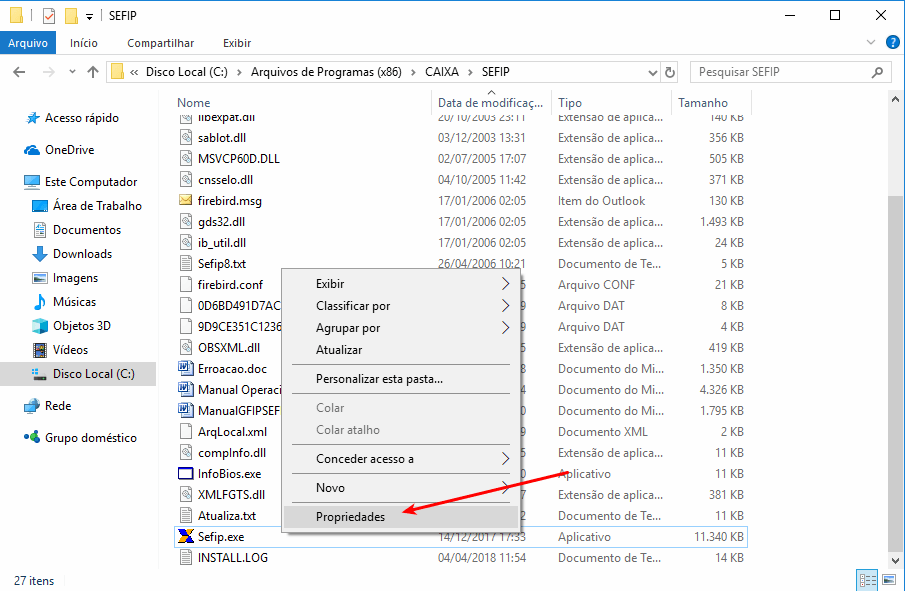The height and width of the screenshot is (591, 905).
Task: Select the Erroacao.doc Word icon
Action: coord(185,368)
